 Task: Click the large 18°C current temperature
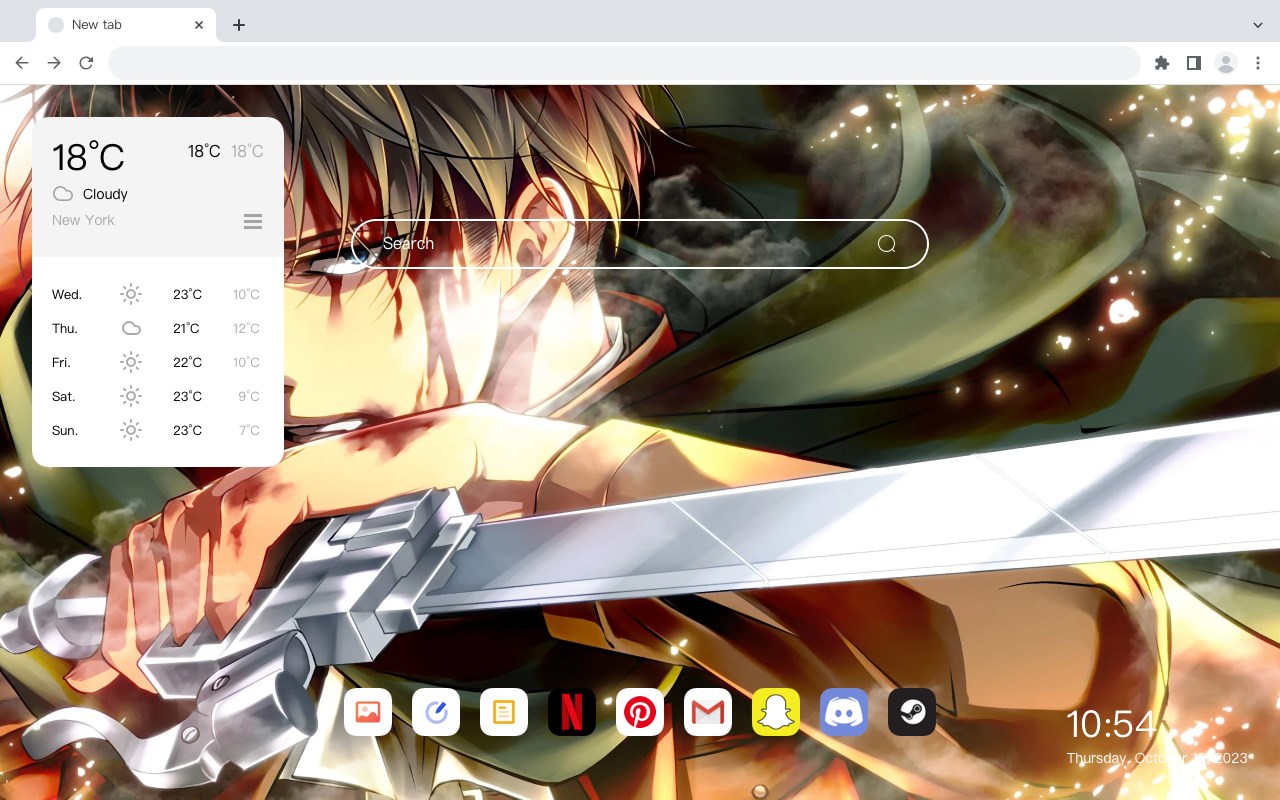tap(88, 158)
